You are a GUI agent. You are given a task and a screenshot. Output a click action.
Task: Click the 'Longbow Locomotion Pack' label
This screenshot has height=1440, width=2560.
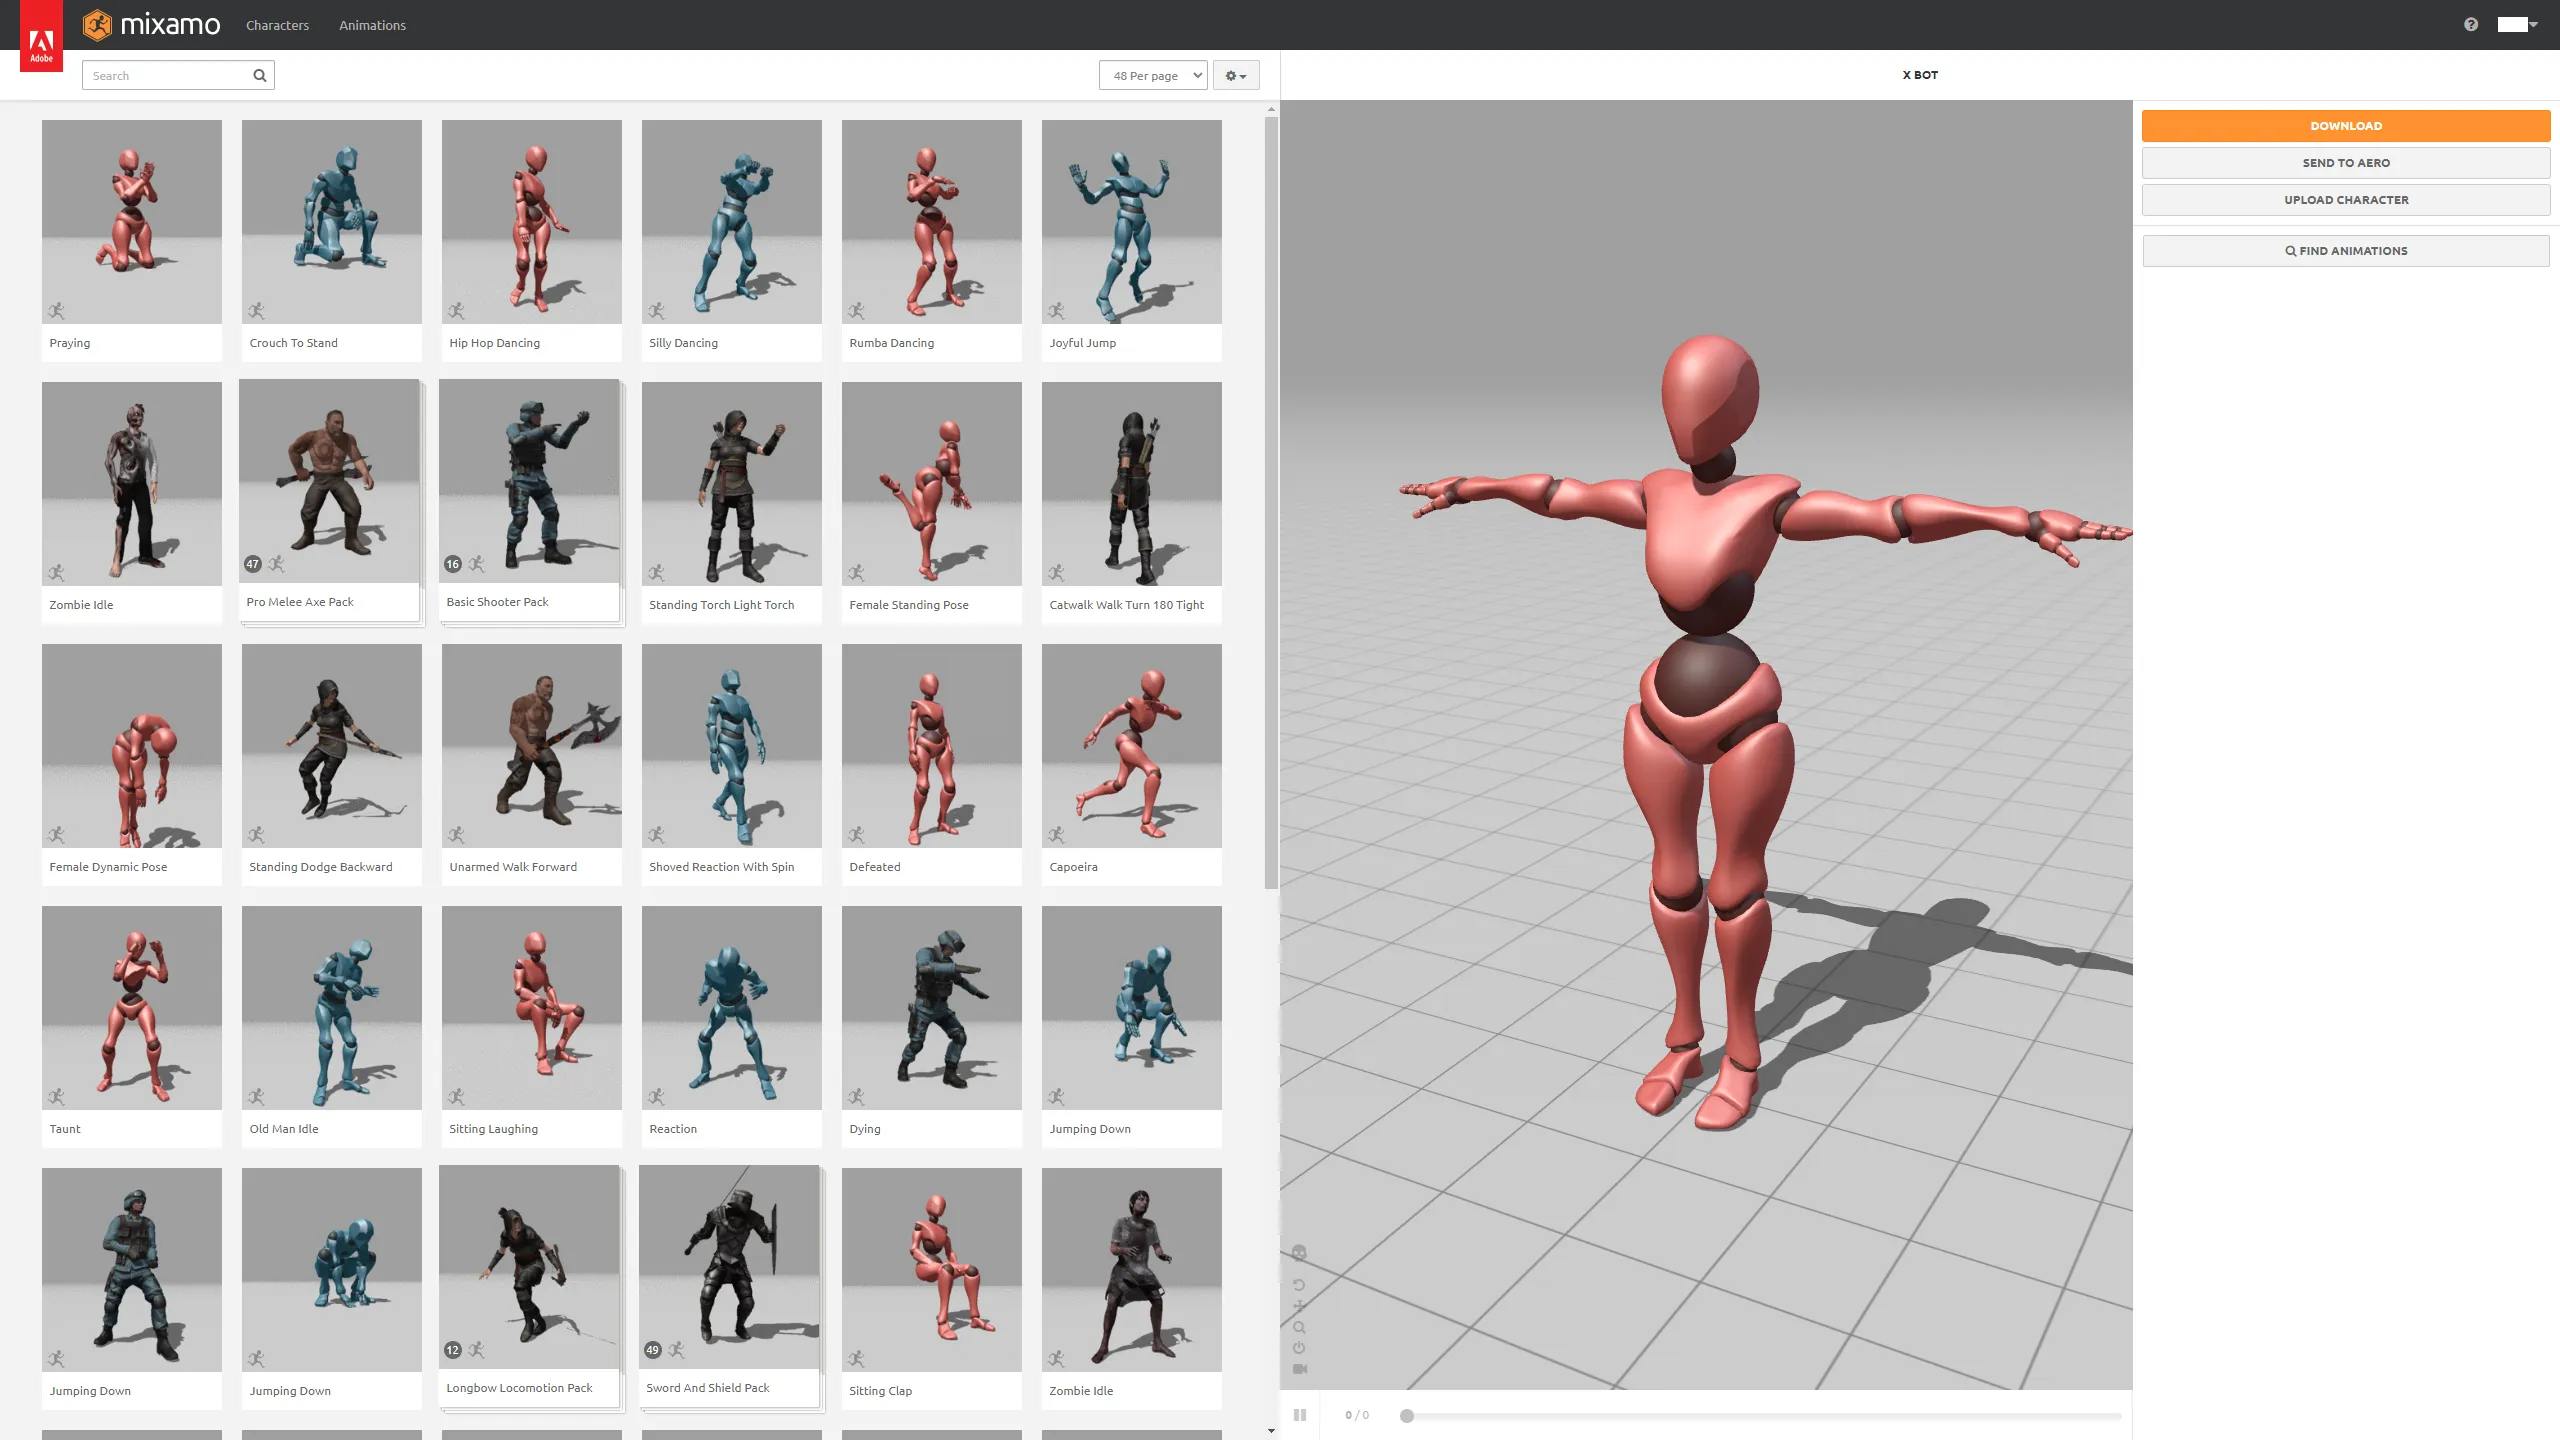tap(519, 1388)
